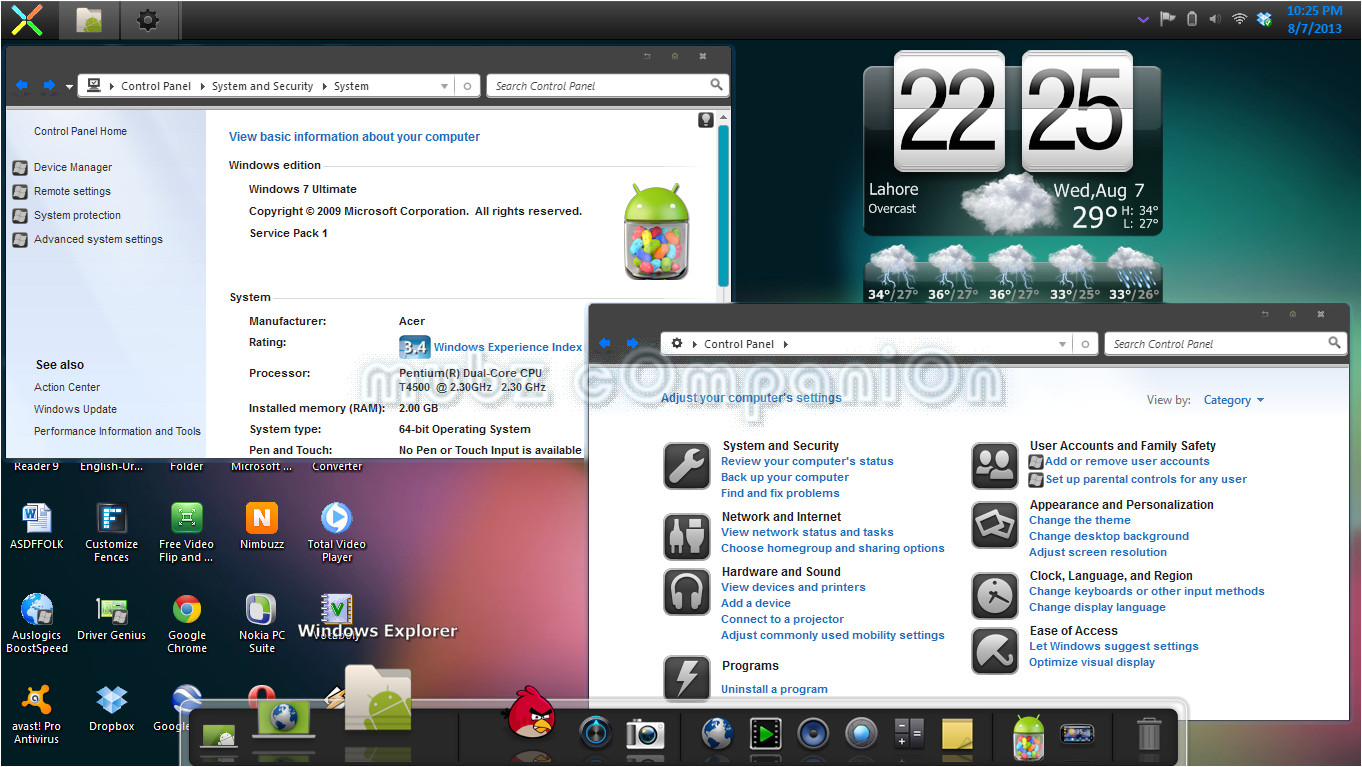Open Network and Internet category
Viewport: 1362px width, 767px height.
782,517
